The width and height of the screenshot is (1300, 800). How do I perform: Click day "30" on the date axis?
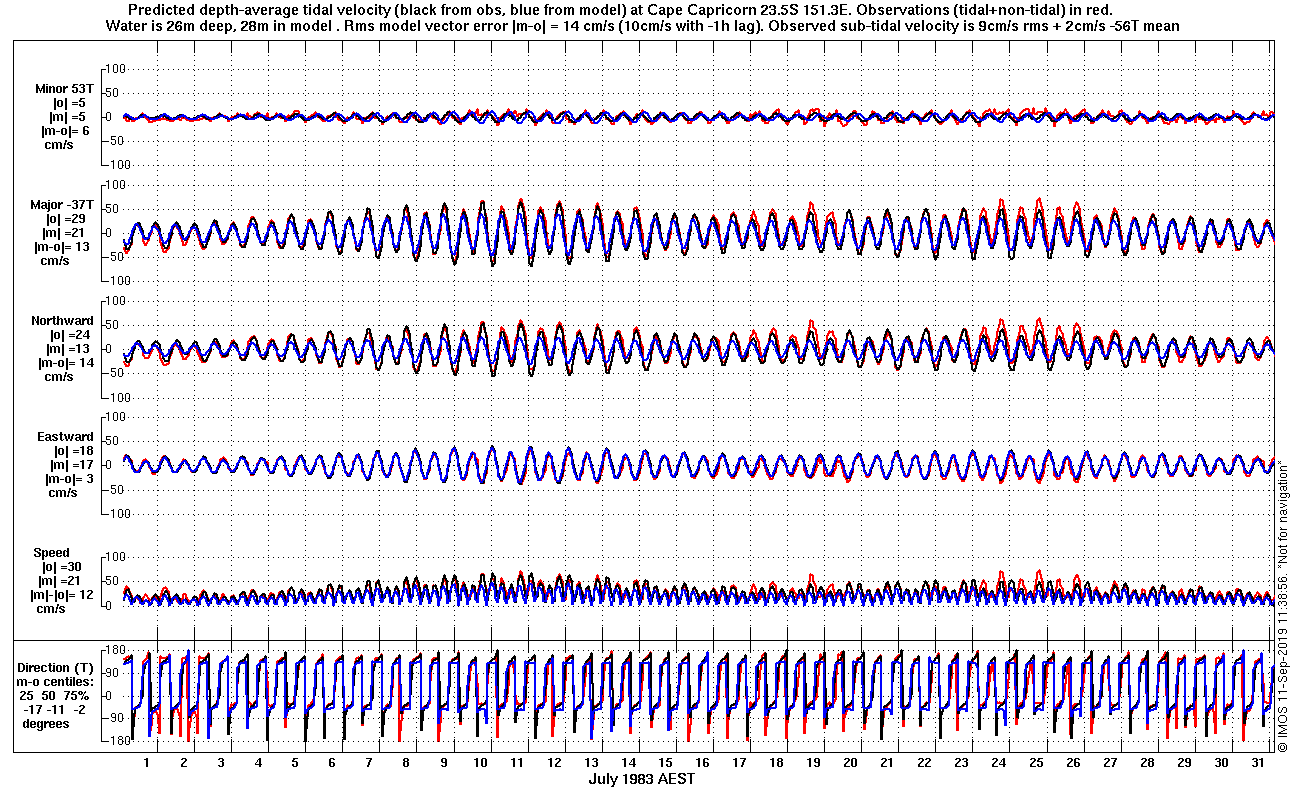pyautogui.click(x=1220, y=762)
